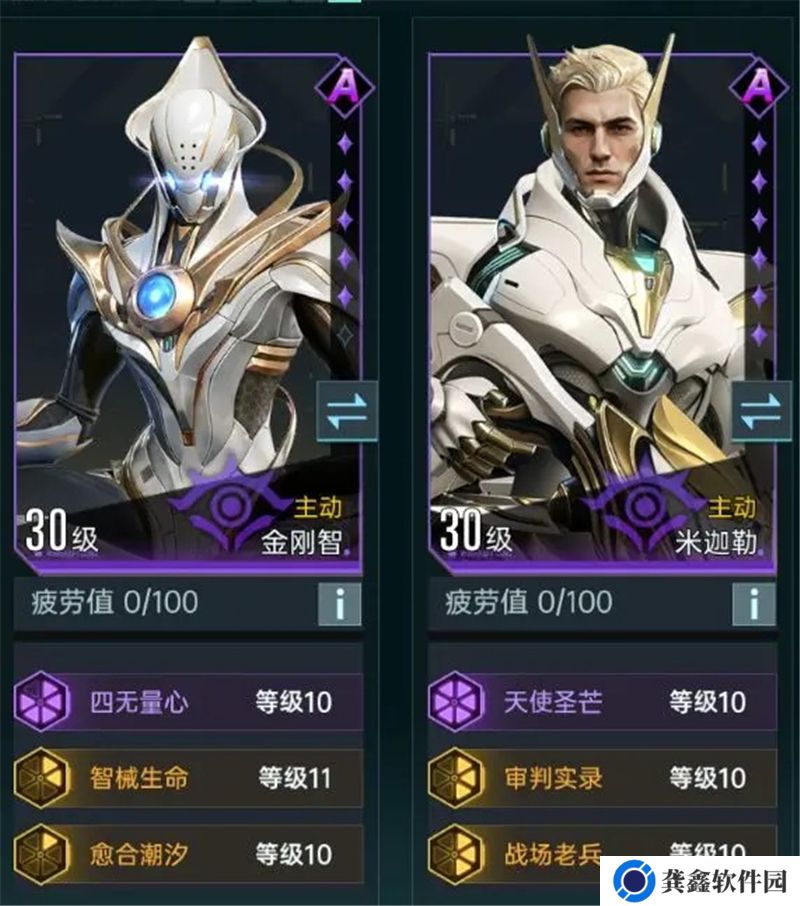
Task: Open the 天使圣芒 等级10 skill entry
Action: point(602,702)
